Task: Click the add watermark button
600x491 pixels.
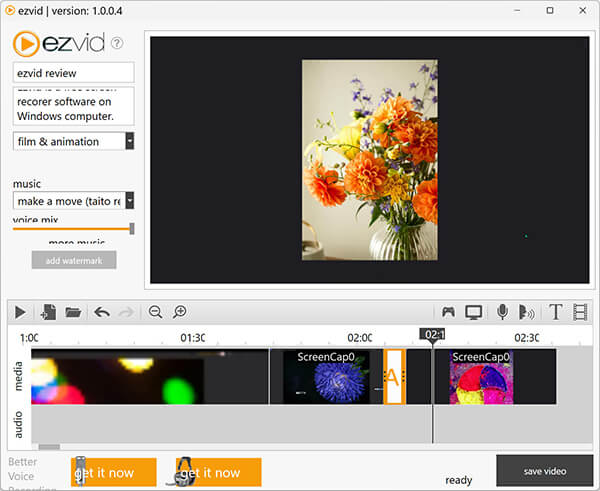Action: pos(74,260)
